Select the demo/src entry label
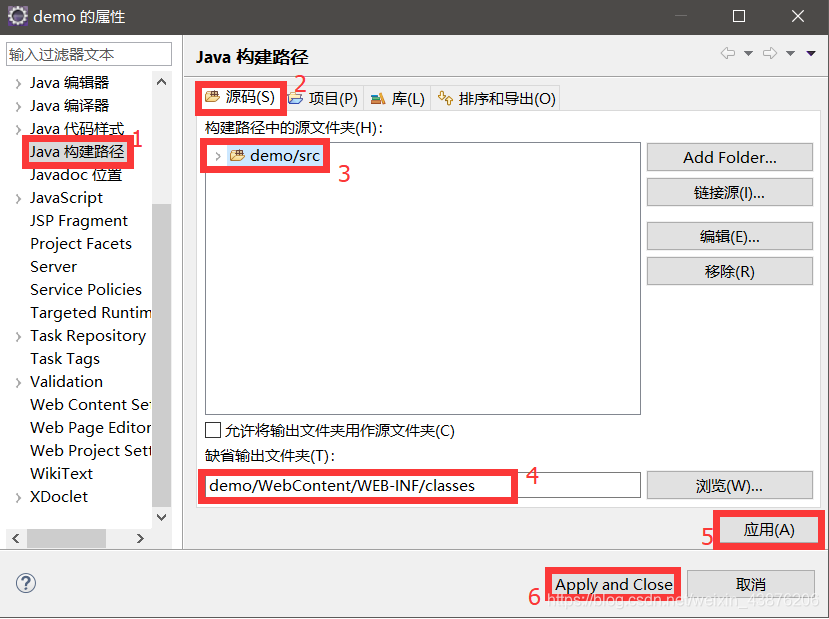The image size is (829, 619). coord(284,155)
